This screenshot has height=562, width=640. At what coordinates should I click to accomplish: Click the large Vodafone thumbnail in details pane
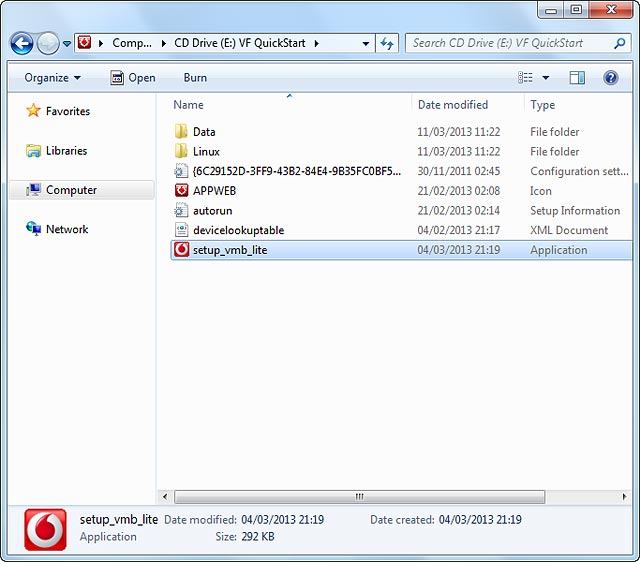click(45, 529)
